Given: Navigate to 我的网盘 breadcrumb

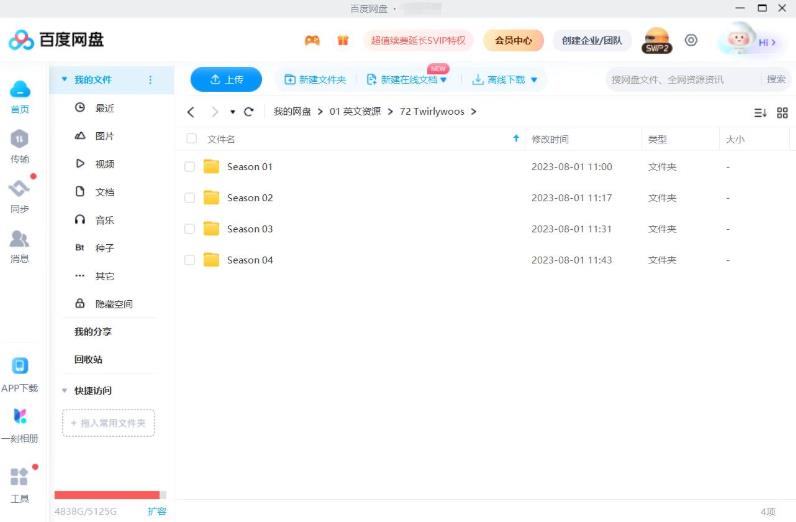Looking at the screenshot, I should (x=292, y=112).
